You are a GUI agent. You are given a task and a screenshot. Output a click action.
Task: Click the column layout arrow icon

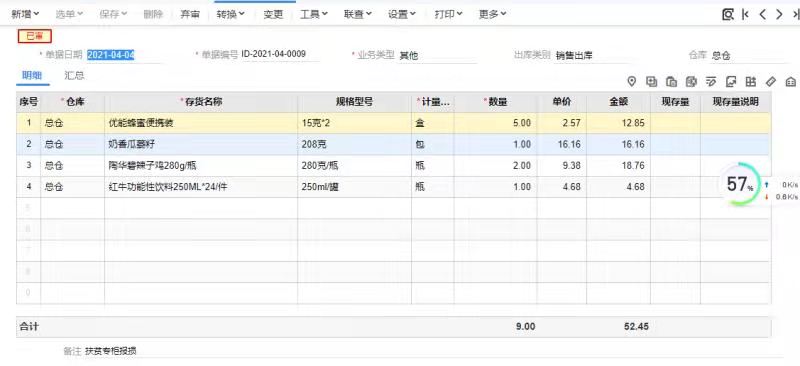[x=751, y=81]
